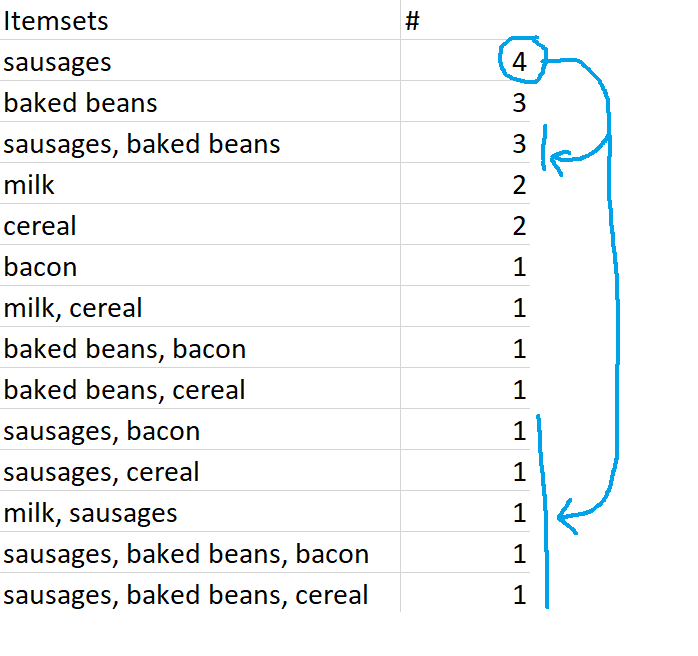Viewport: 698px width, 656px height.
Task: Click the circled 4 count for sausages
Action: coord(519,61)
